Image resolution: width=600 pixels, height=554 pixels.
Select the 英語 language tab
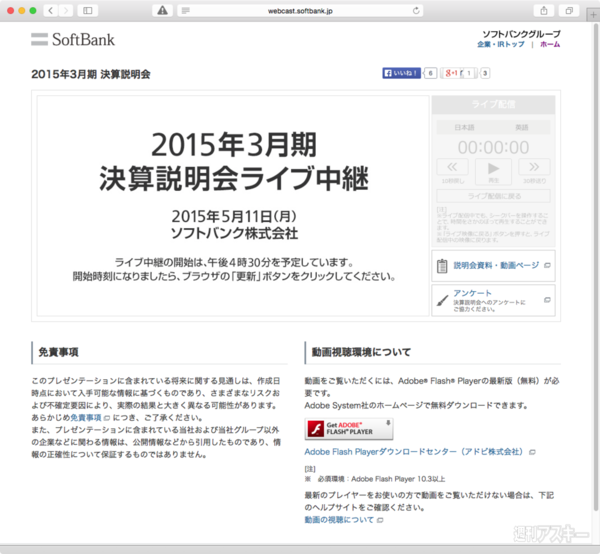(x=522, y=127)
